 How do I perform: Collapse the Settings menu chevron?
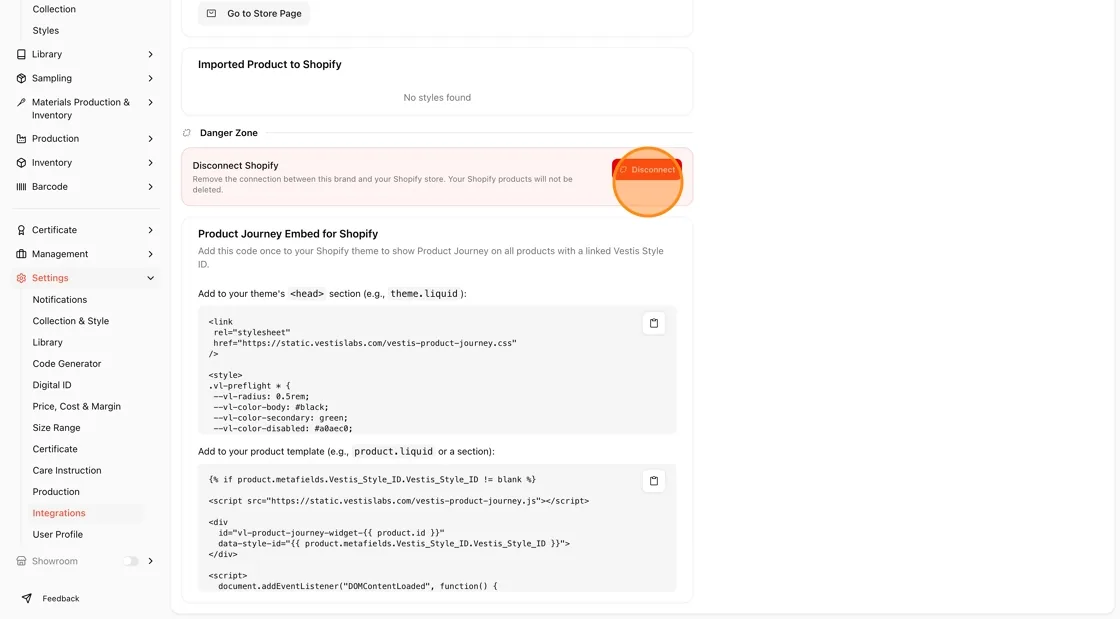[x=151, y=278]
